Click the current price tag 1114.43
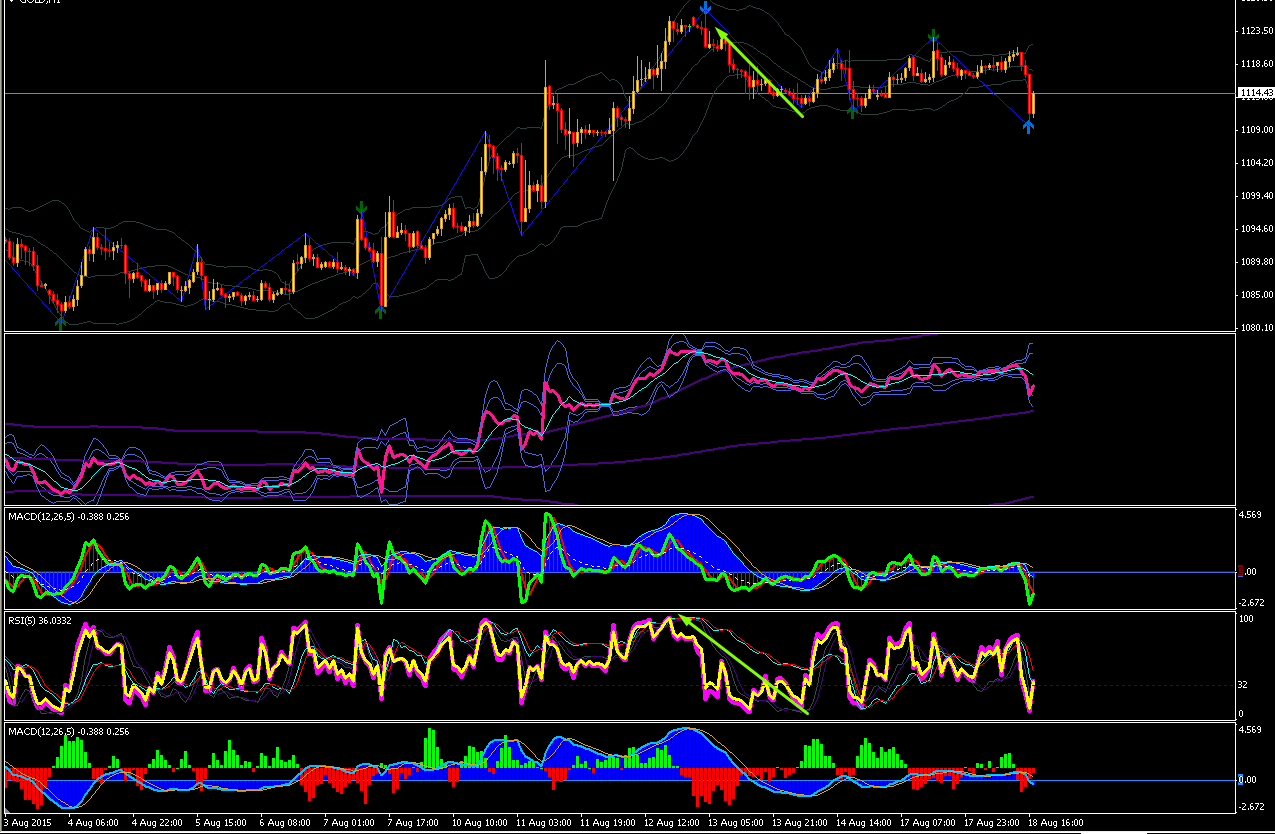Screen dimensions: 1275x834 [x=1255, y=93]
